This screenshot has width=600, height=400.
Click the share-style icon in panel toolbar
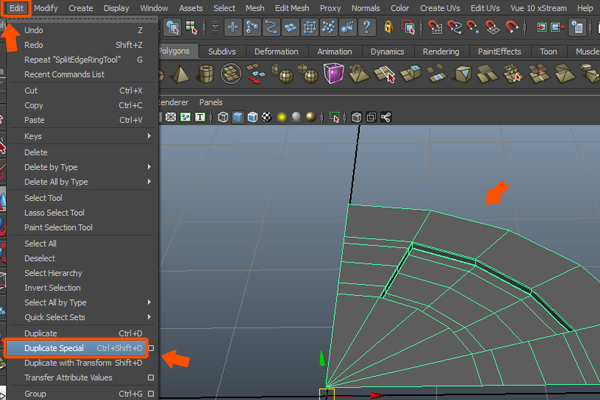pyautogui.click(x=387, y=117)
